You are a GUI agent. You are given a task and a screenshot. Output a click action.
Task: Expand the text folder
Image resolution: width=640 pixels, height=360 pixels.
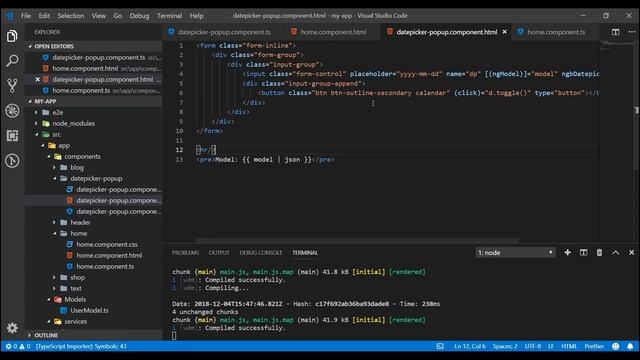[94, 288]
